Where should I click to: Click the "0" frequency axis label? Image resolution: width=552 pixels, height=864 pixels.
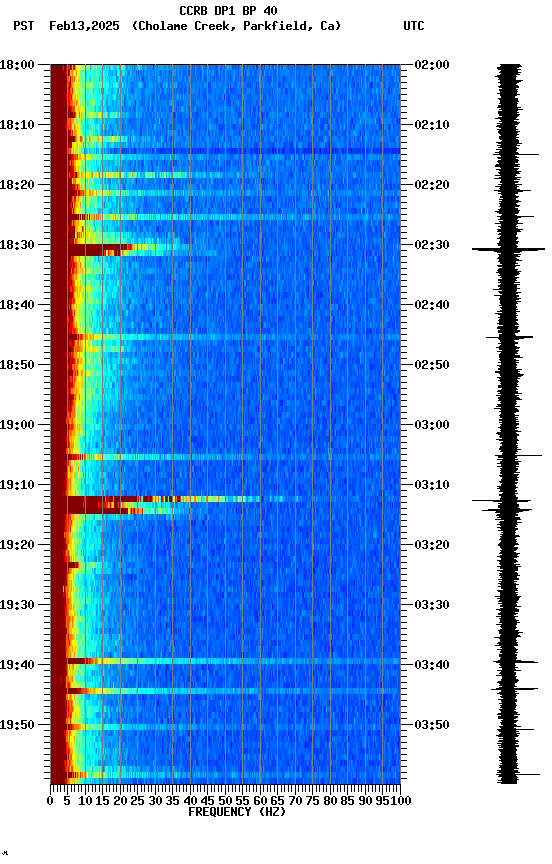point(50,801)
